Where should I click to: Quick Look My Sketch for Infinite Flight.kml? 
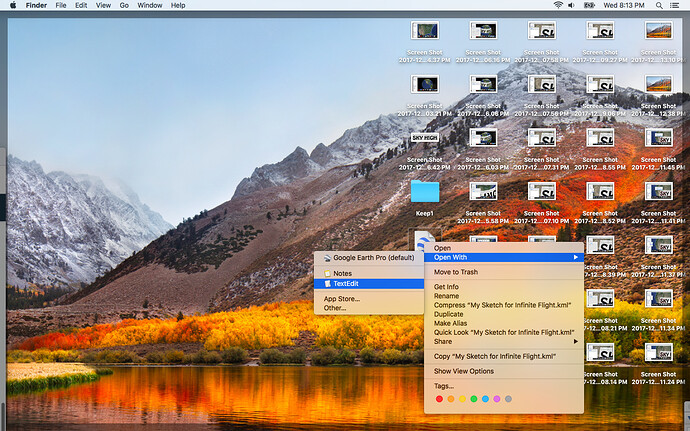504,332
